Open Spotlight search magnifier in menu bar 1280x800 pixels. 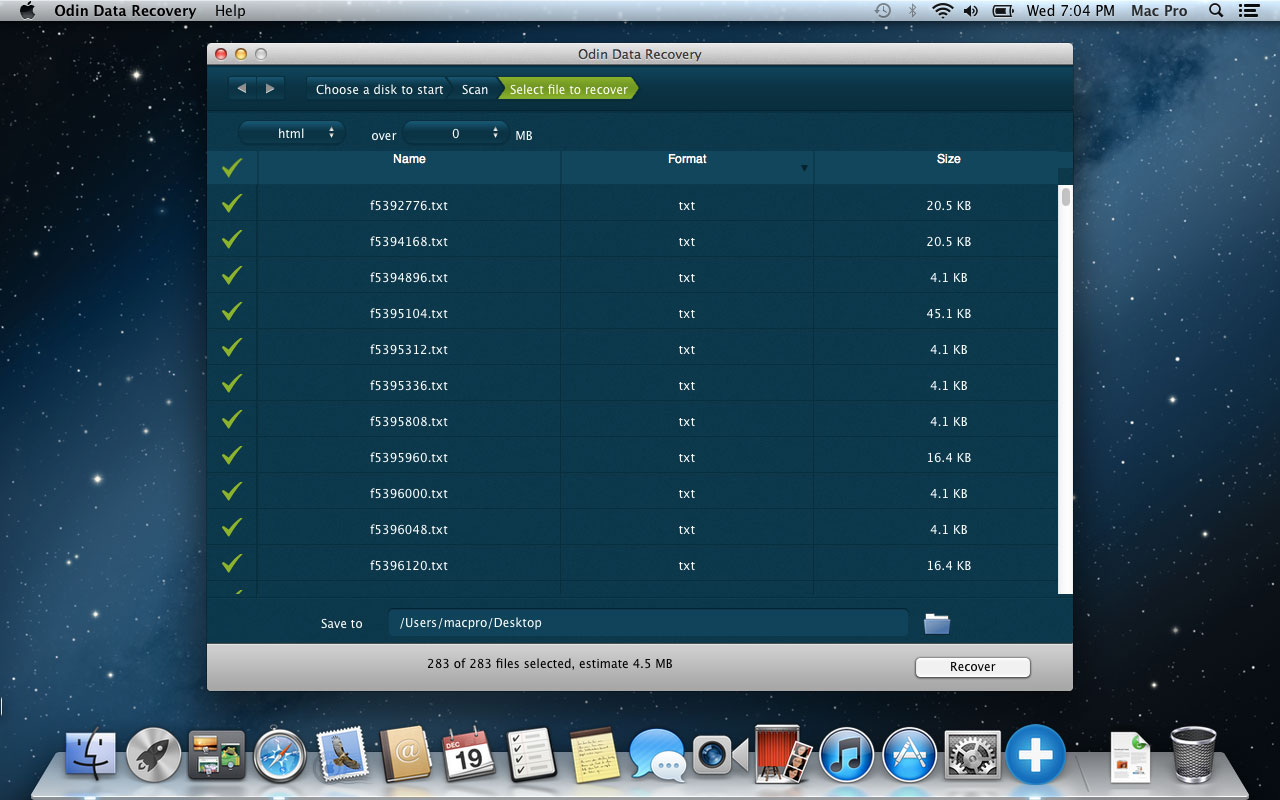(x=1216, y=11)
